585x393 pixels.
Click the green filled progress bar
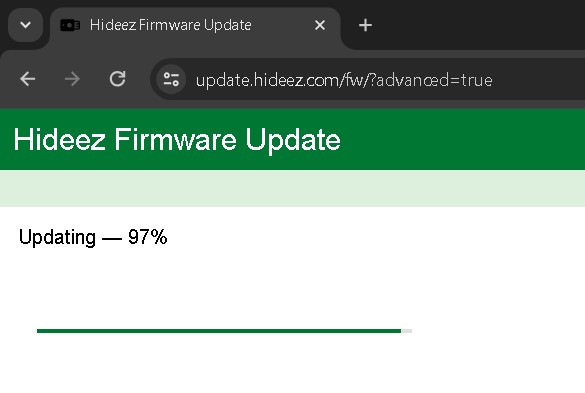219,331
